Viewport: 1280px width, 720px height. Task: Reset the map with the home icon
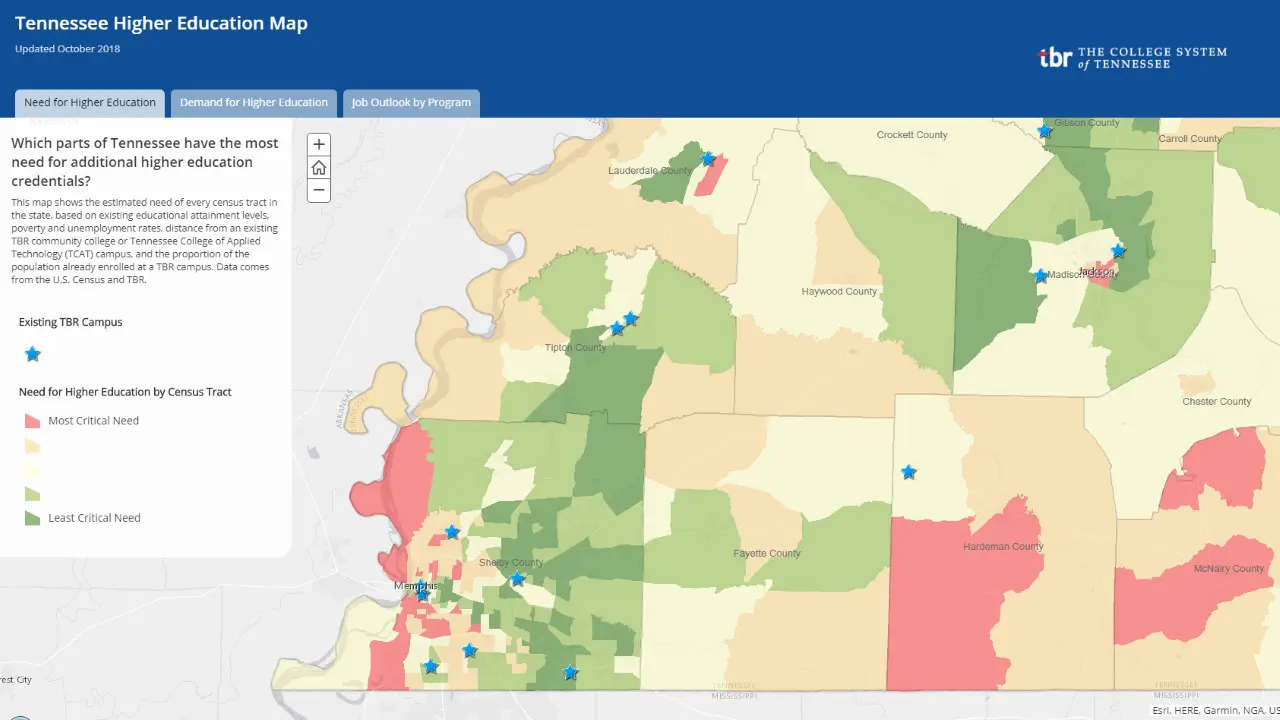point(318,167)
